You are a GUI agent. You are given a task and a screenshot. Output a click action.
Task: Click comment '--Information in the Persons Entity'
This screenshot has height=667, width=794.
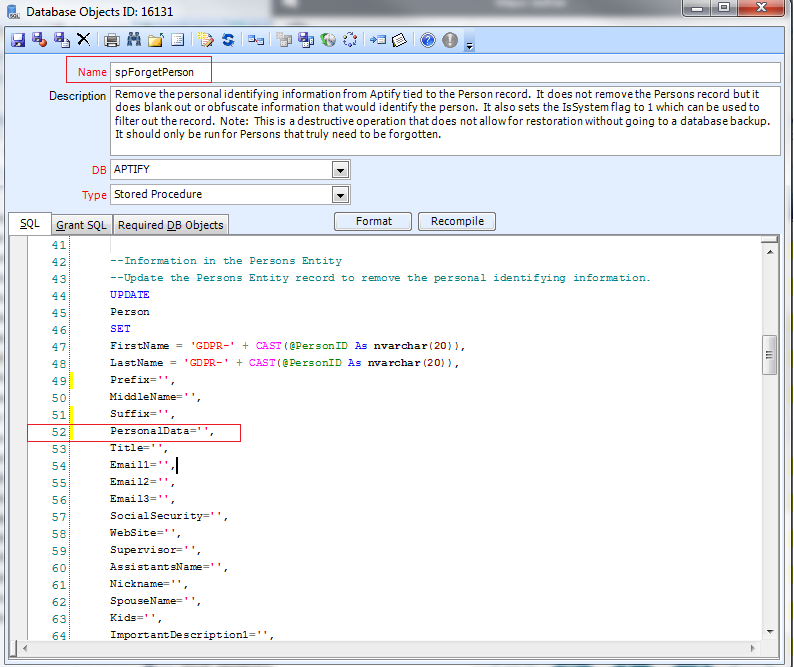click(x=226, y=261)
